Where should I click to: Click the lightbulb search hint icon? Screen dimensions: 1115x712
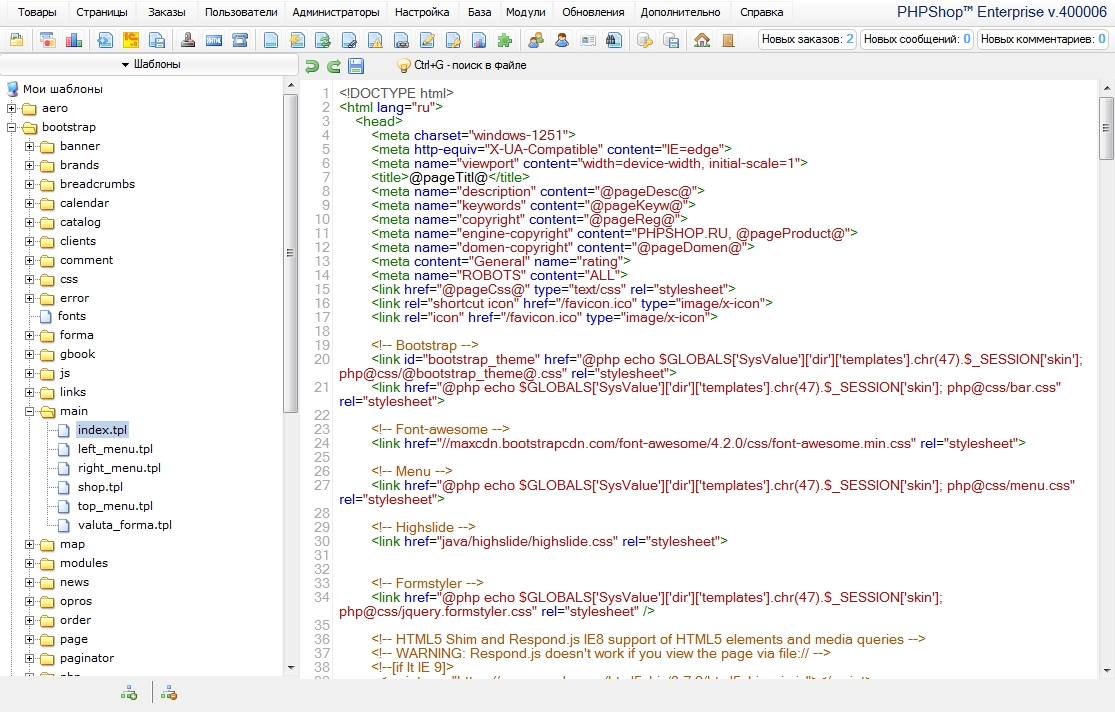tap(403, 65)
